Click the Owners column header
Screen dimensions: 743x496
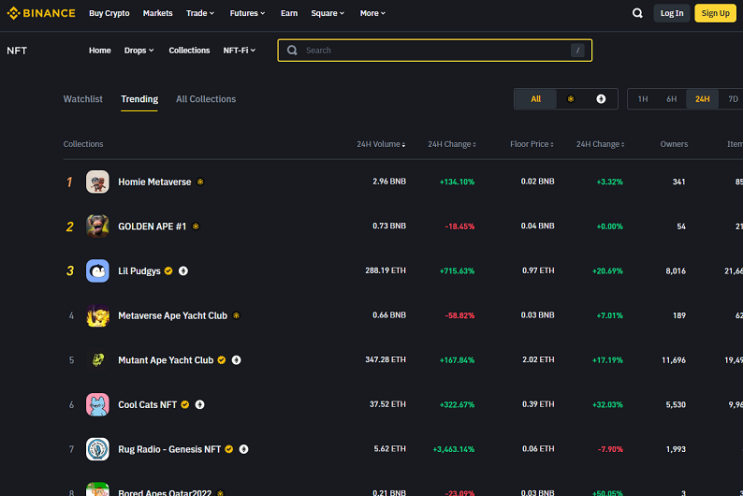pos(674,144)
